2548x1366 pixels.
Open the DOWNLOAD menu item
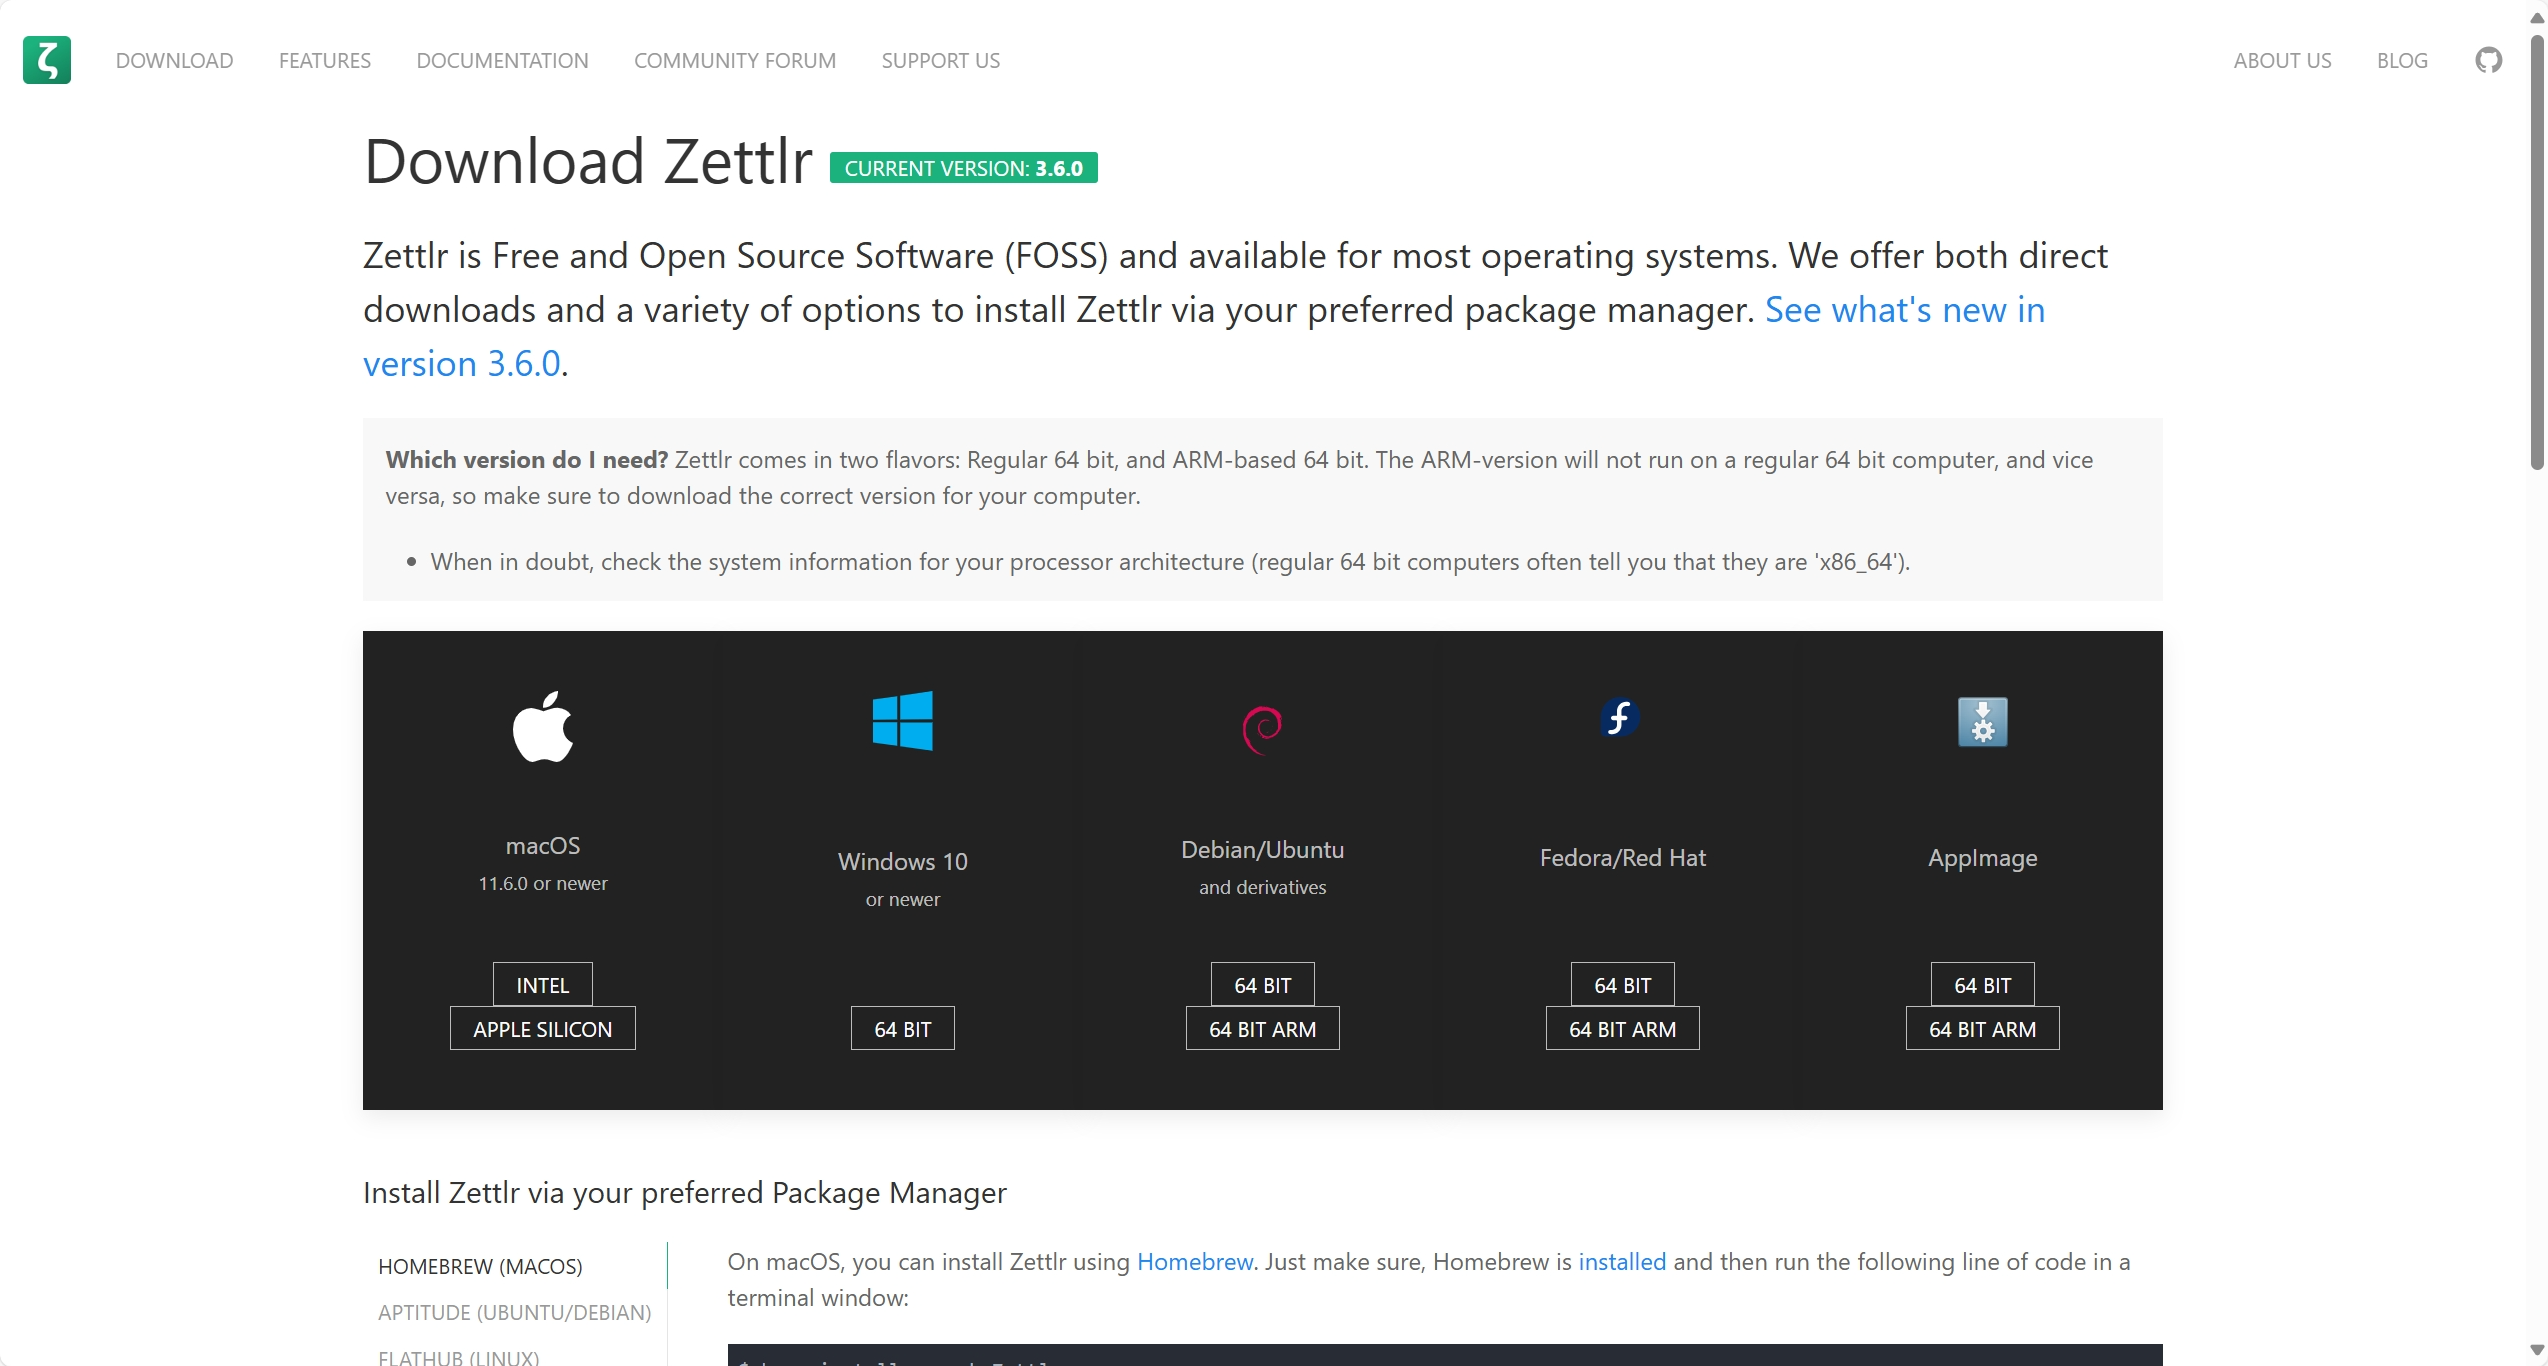(x=174, y=60)
